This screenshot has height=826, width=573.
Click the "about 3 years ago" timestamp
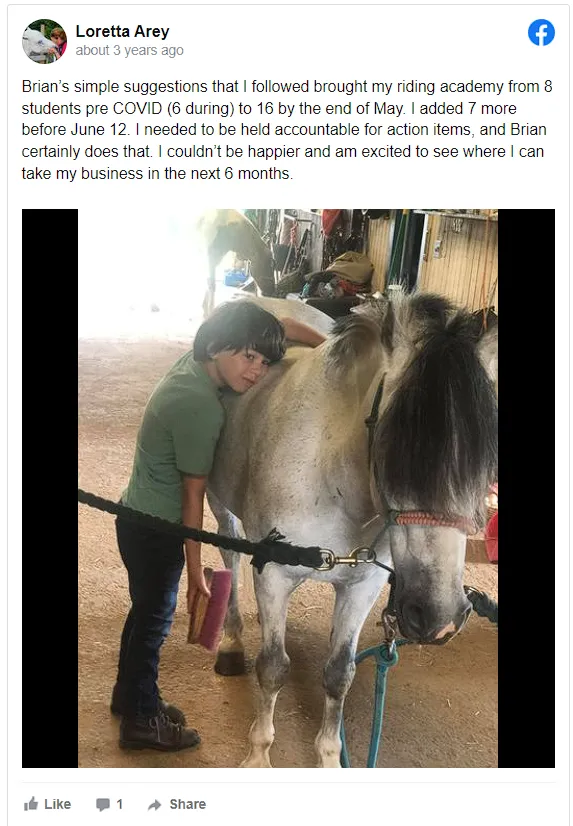(130, 51)
